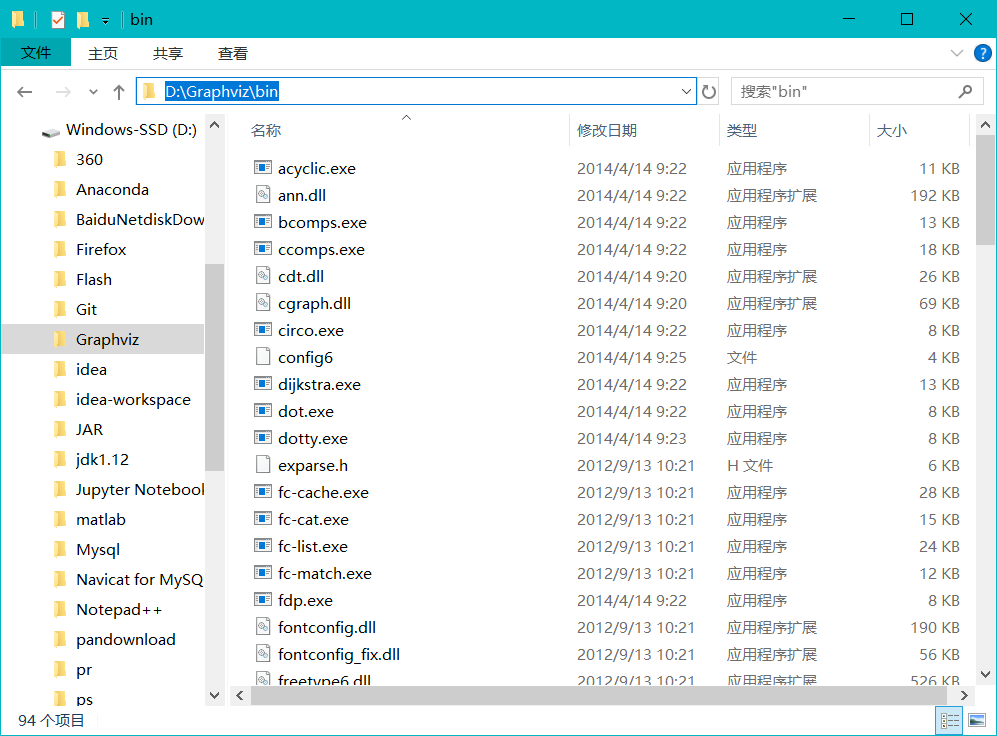
Task: Select the fc-cat.exe file name
Action: tap(313, 519)
